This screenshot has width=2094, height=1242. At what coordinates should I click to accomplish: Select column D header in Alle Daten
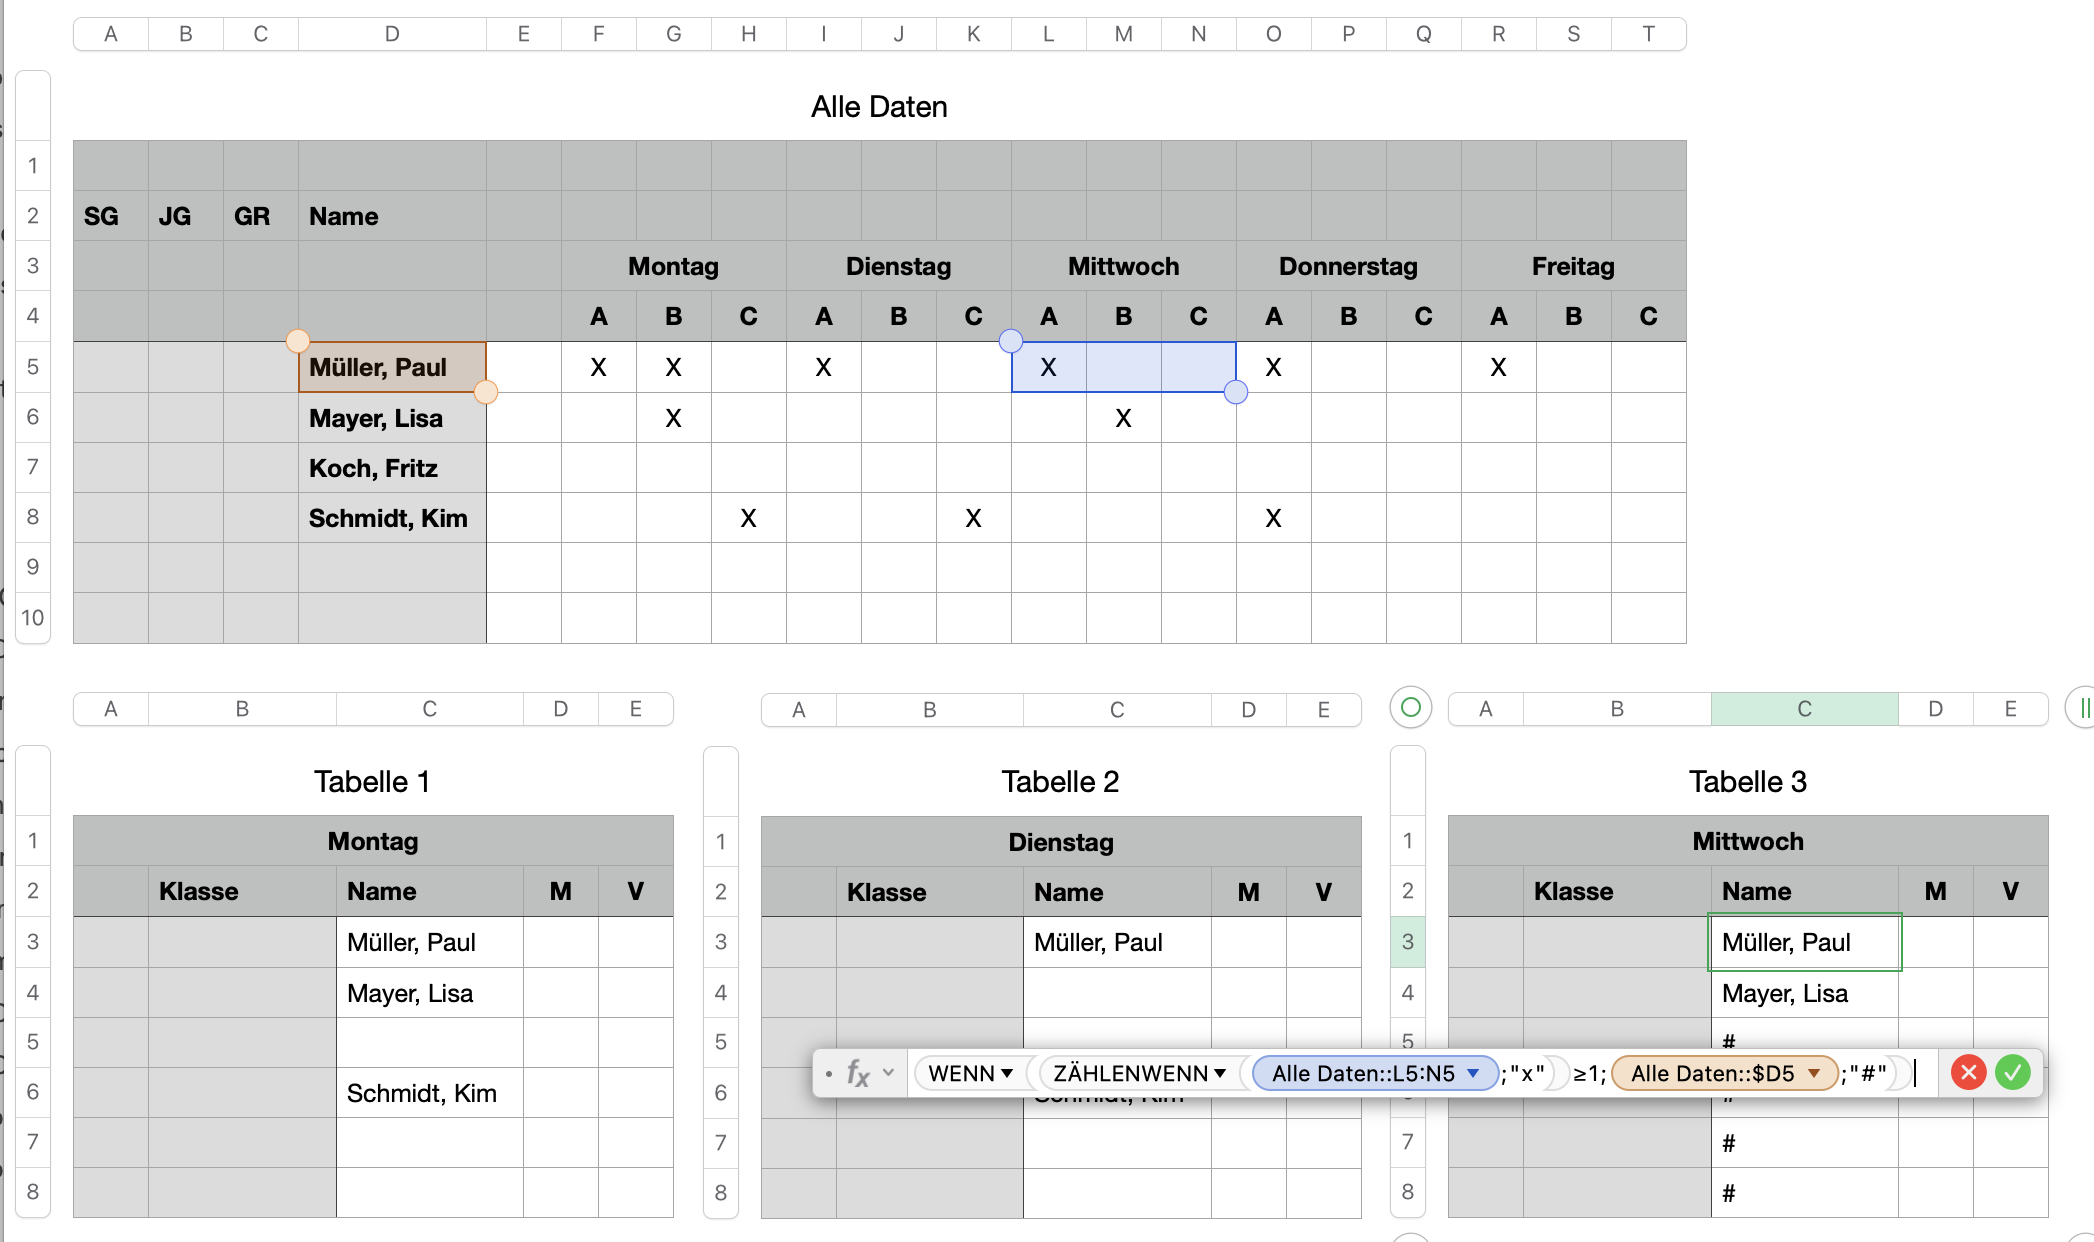392,34
